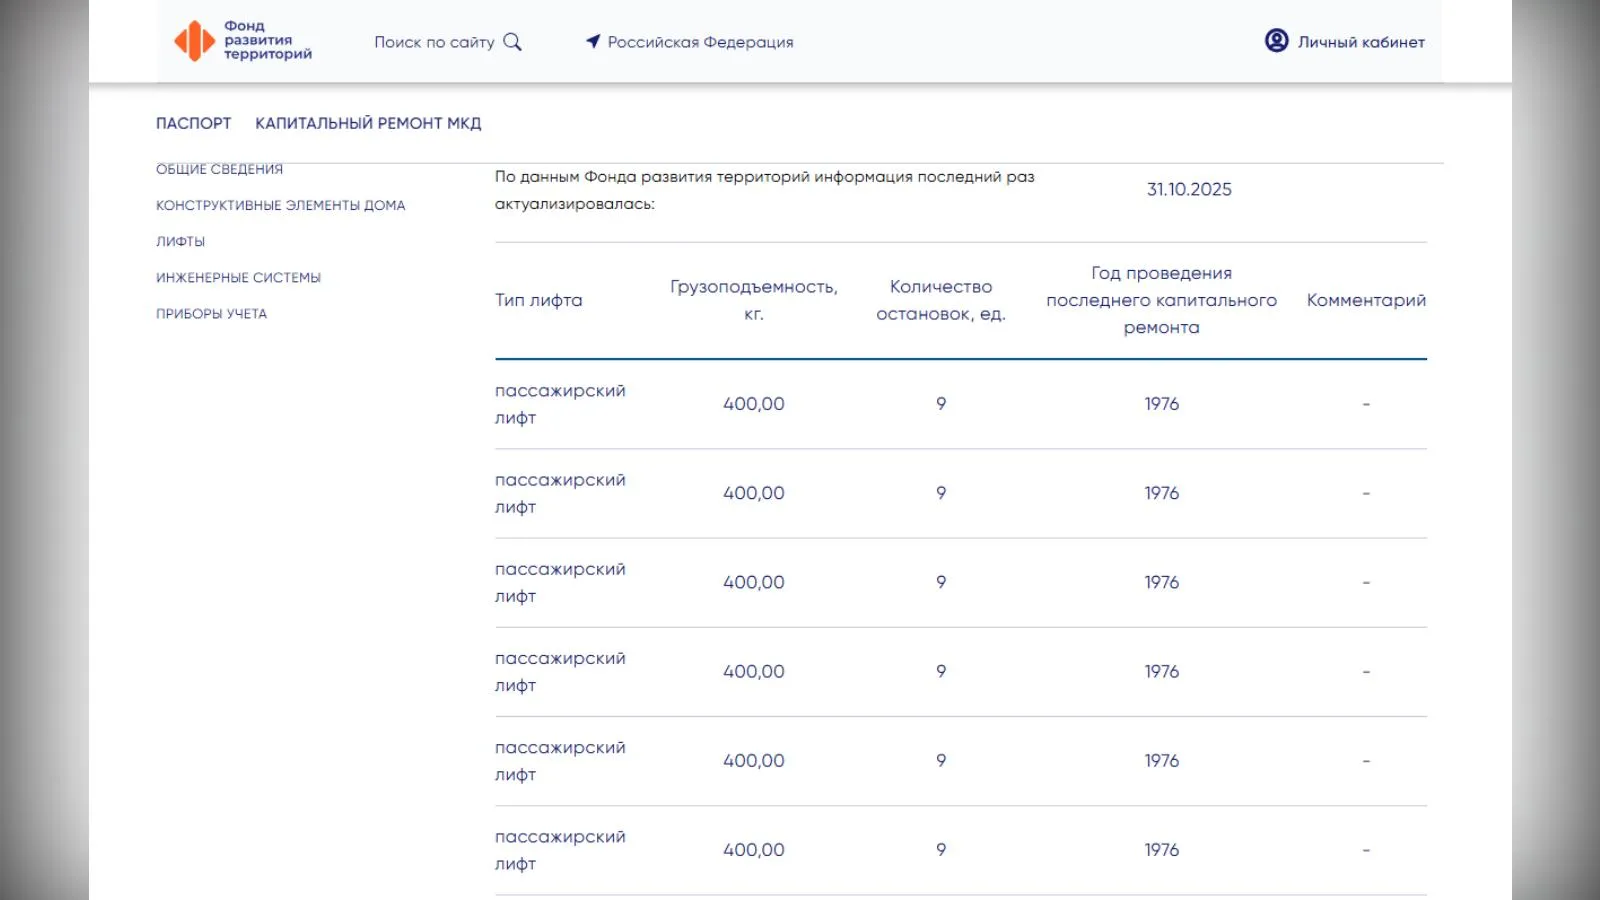The image size is (1600, 900).
Task: Open the Личный кабинет link
Action: click(1360, 42)
